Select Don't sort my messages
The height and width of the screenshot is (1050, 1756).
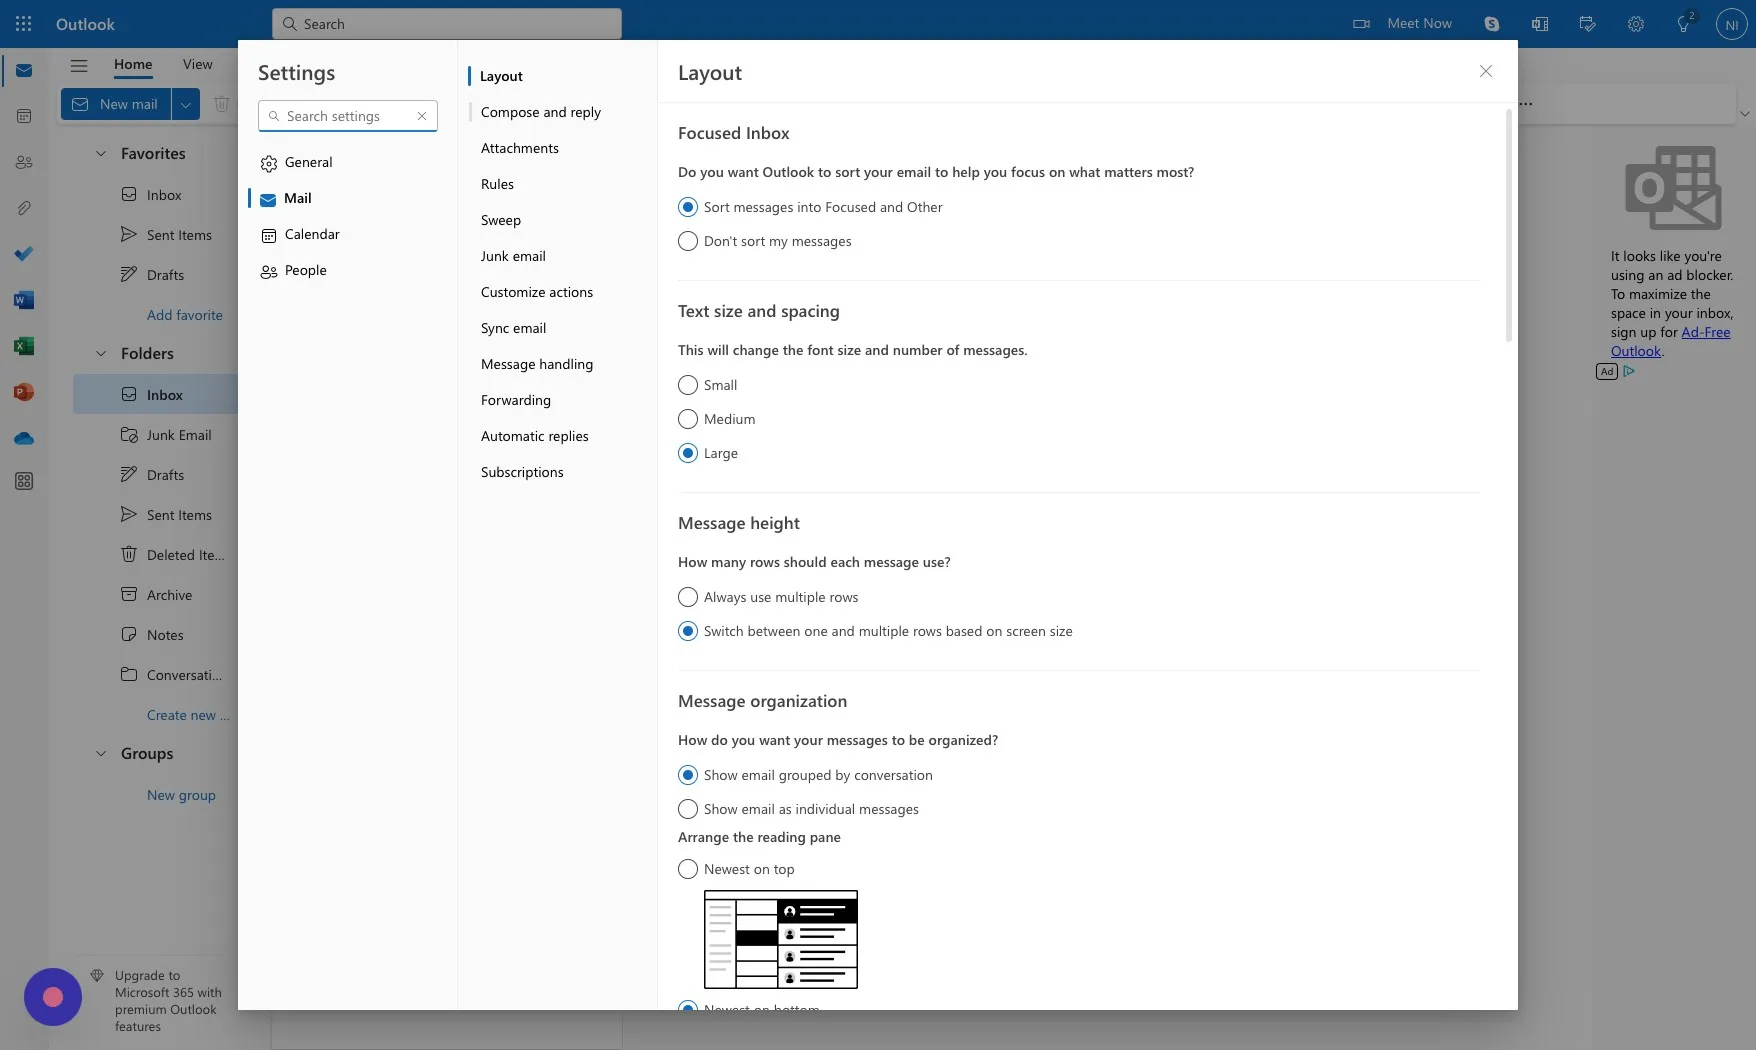click(765, 241)
